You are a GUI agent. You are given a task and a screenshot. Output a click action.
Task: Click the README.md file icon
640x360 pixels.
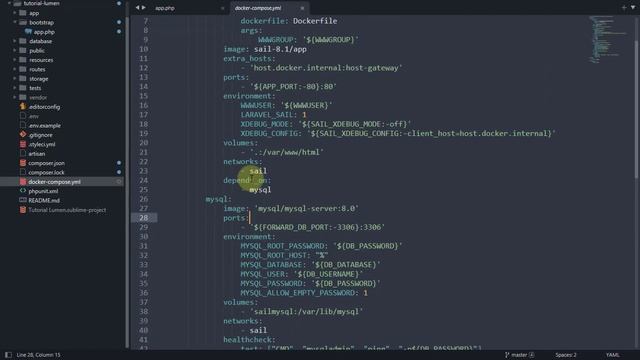pos(23,200)
